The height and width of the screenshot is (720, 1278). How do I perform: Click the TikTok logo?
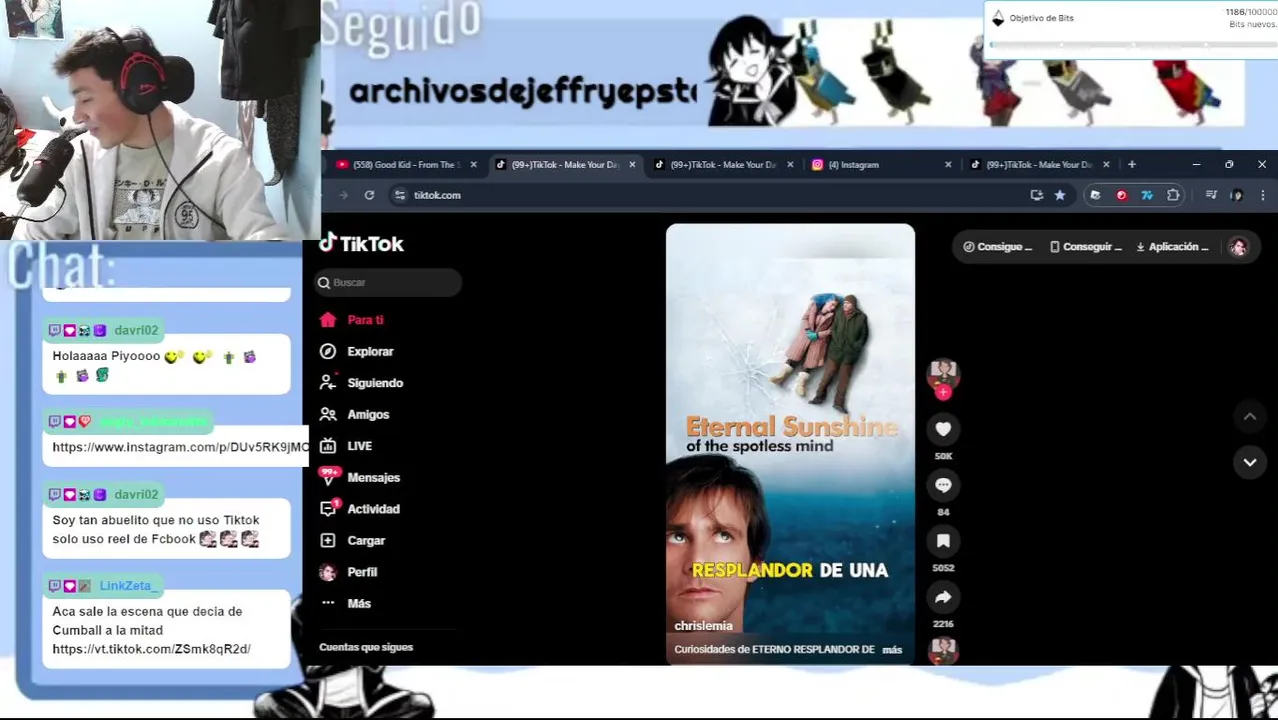tap(361, 244)
